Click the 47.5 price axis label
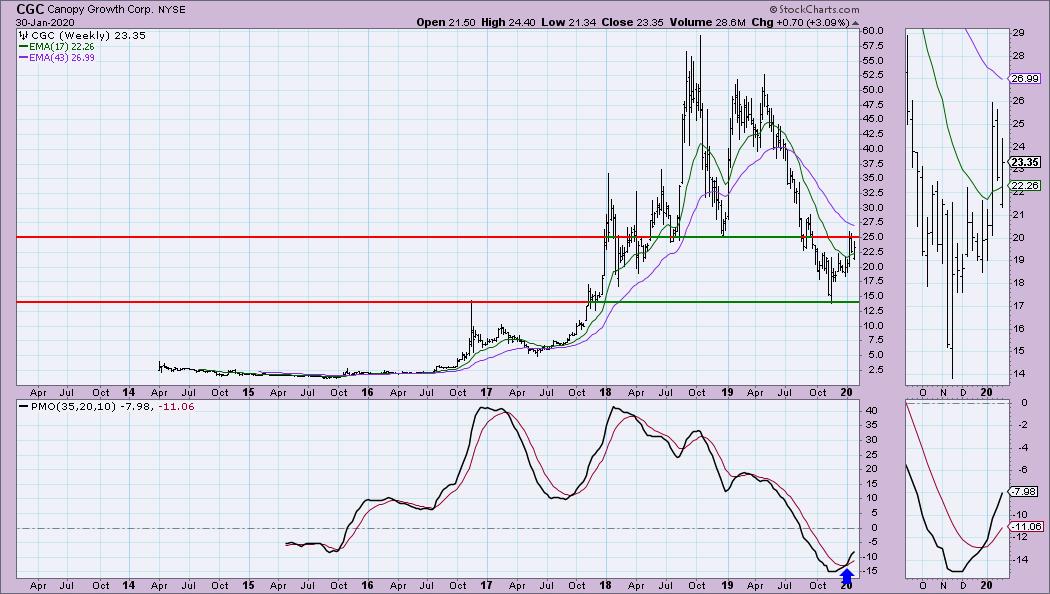Viewport: 1050px width, 594px height. point(873,105)
